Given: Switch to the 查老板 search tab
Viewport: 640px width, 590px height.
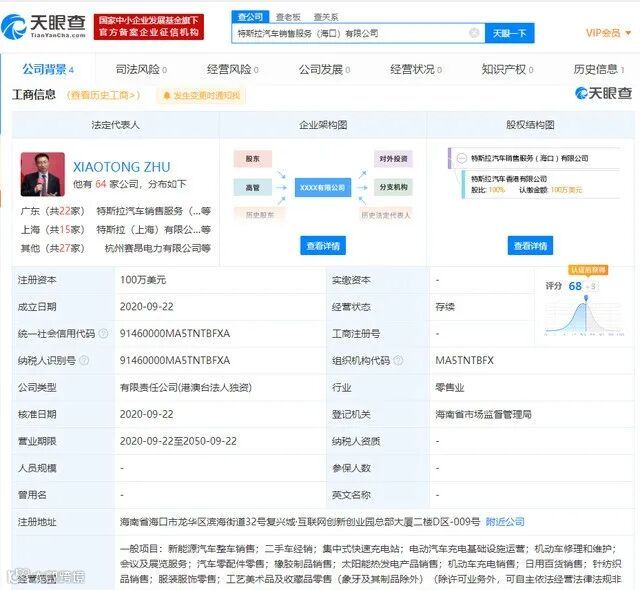Looking at the screenshot, I should 288,17.
